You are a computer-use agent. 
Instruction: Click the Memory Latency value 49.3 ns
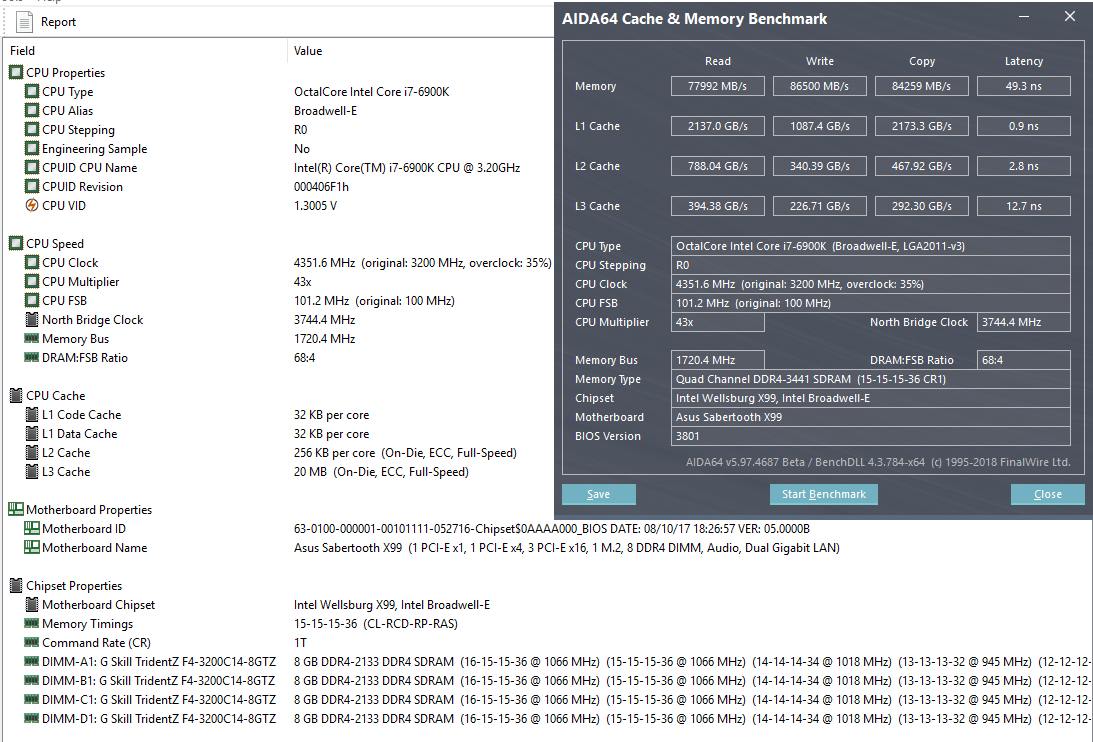coord(1023,86)
